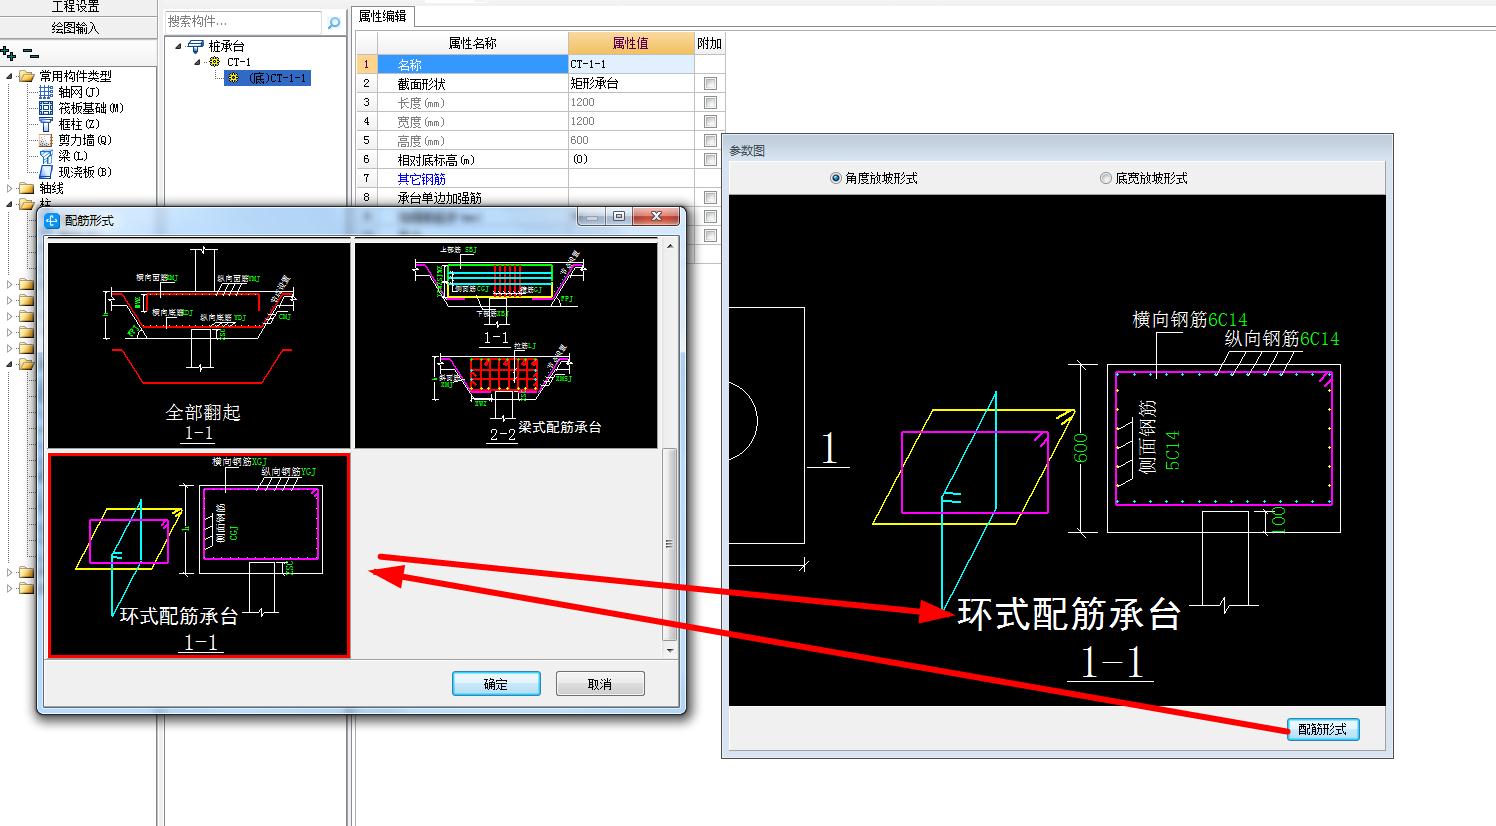Choose the 梁式配筋承台 reinforcement thumbnail

506,345
